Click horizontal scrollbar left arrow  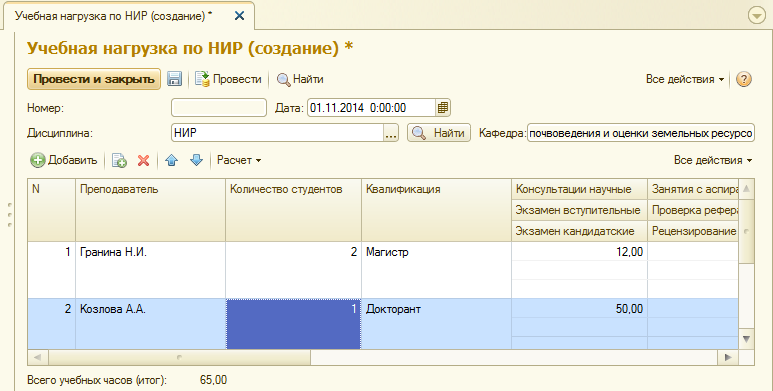point(37,357)
